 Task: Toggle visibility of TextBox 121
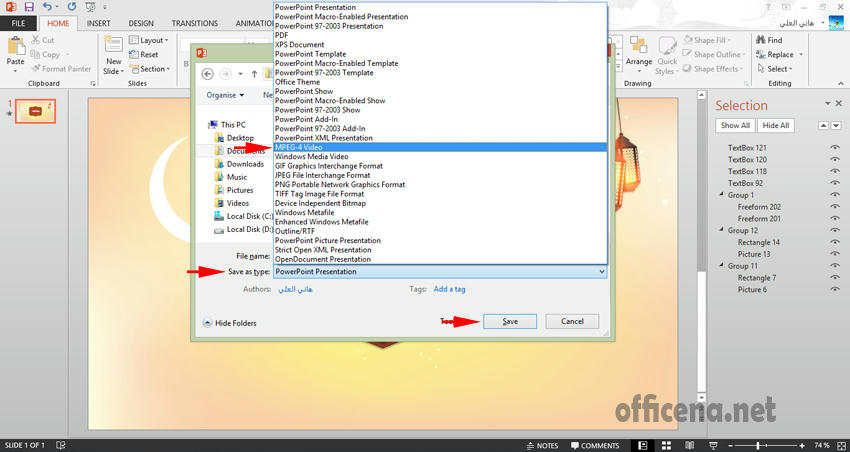pos(834,147)
